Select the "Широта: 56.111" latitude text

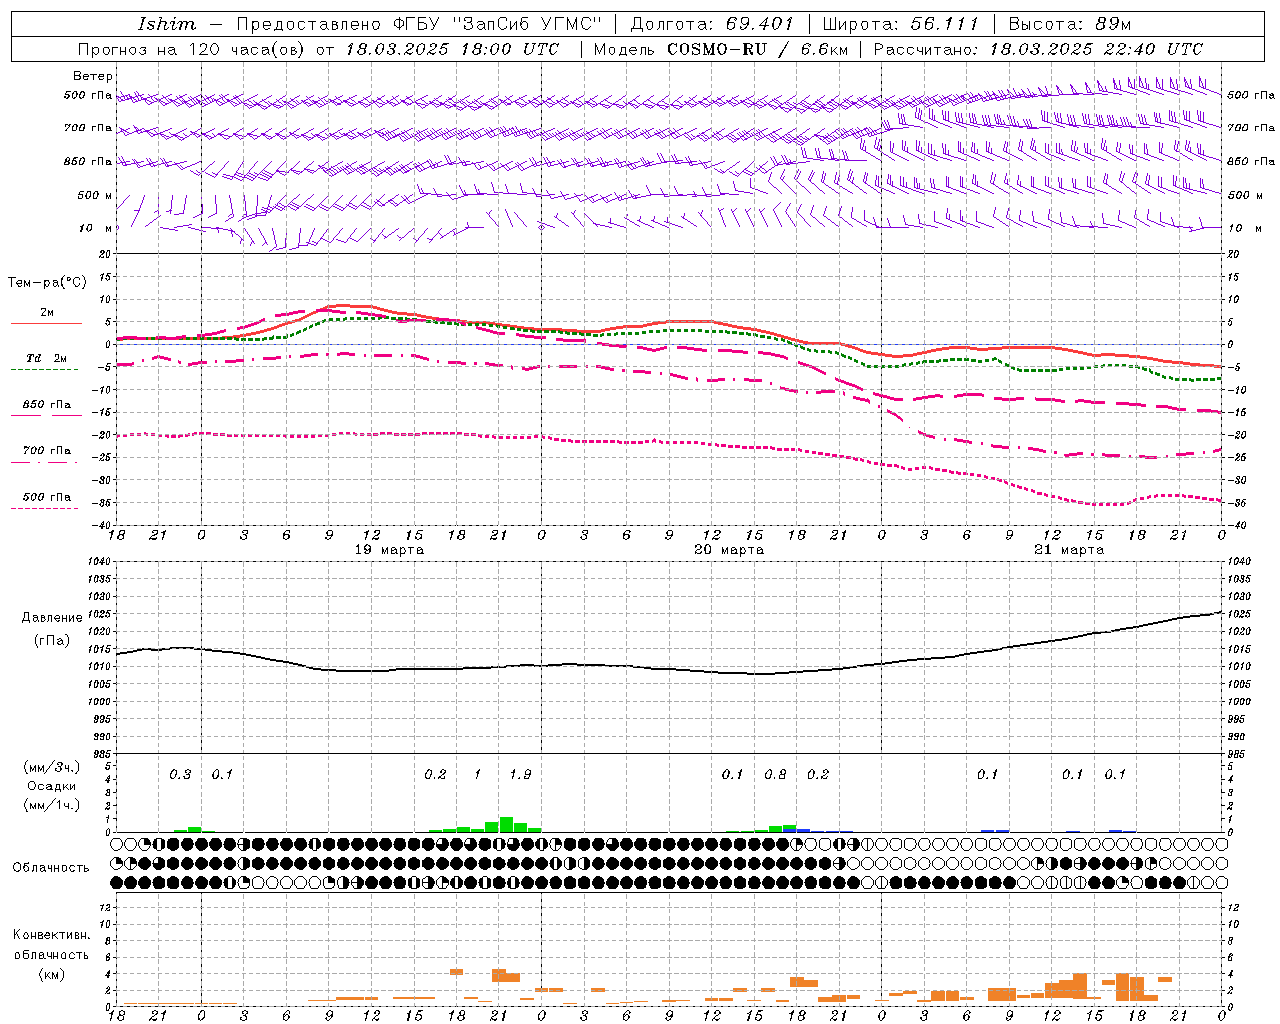click(900, 24)
